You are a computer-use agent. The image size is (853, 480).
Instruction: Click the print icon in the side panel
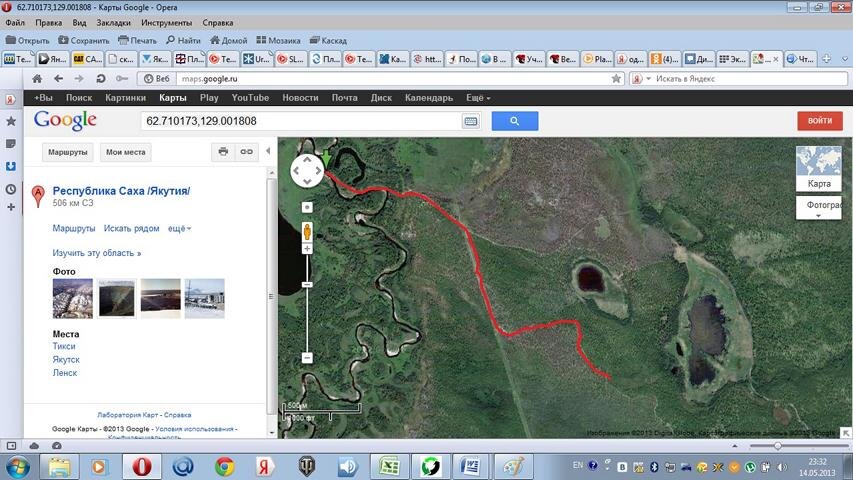(223, 152)
